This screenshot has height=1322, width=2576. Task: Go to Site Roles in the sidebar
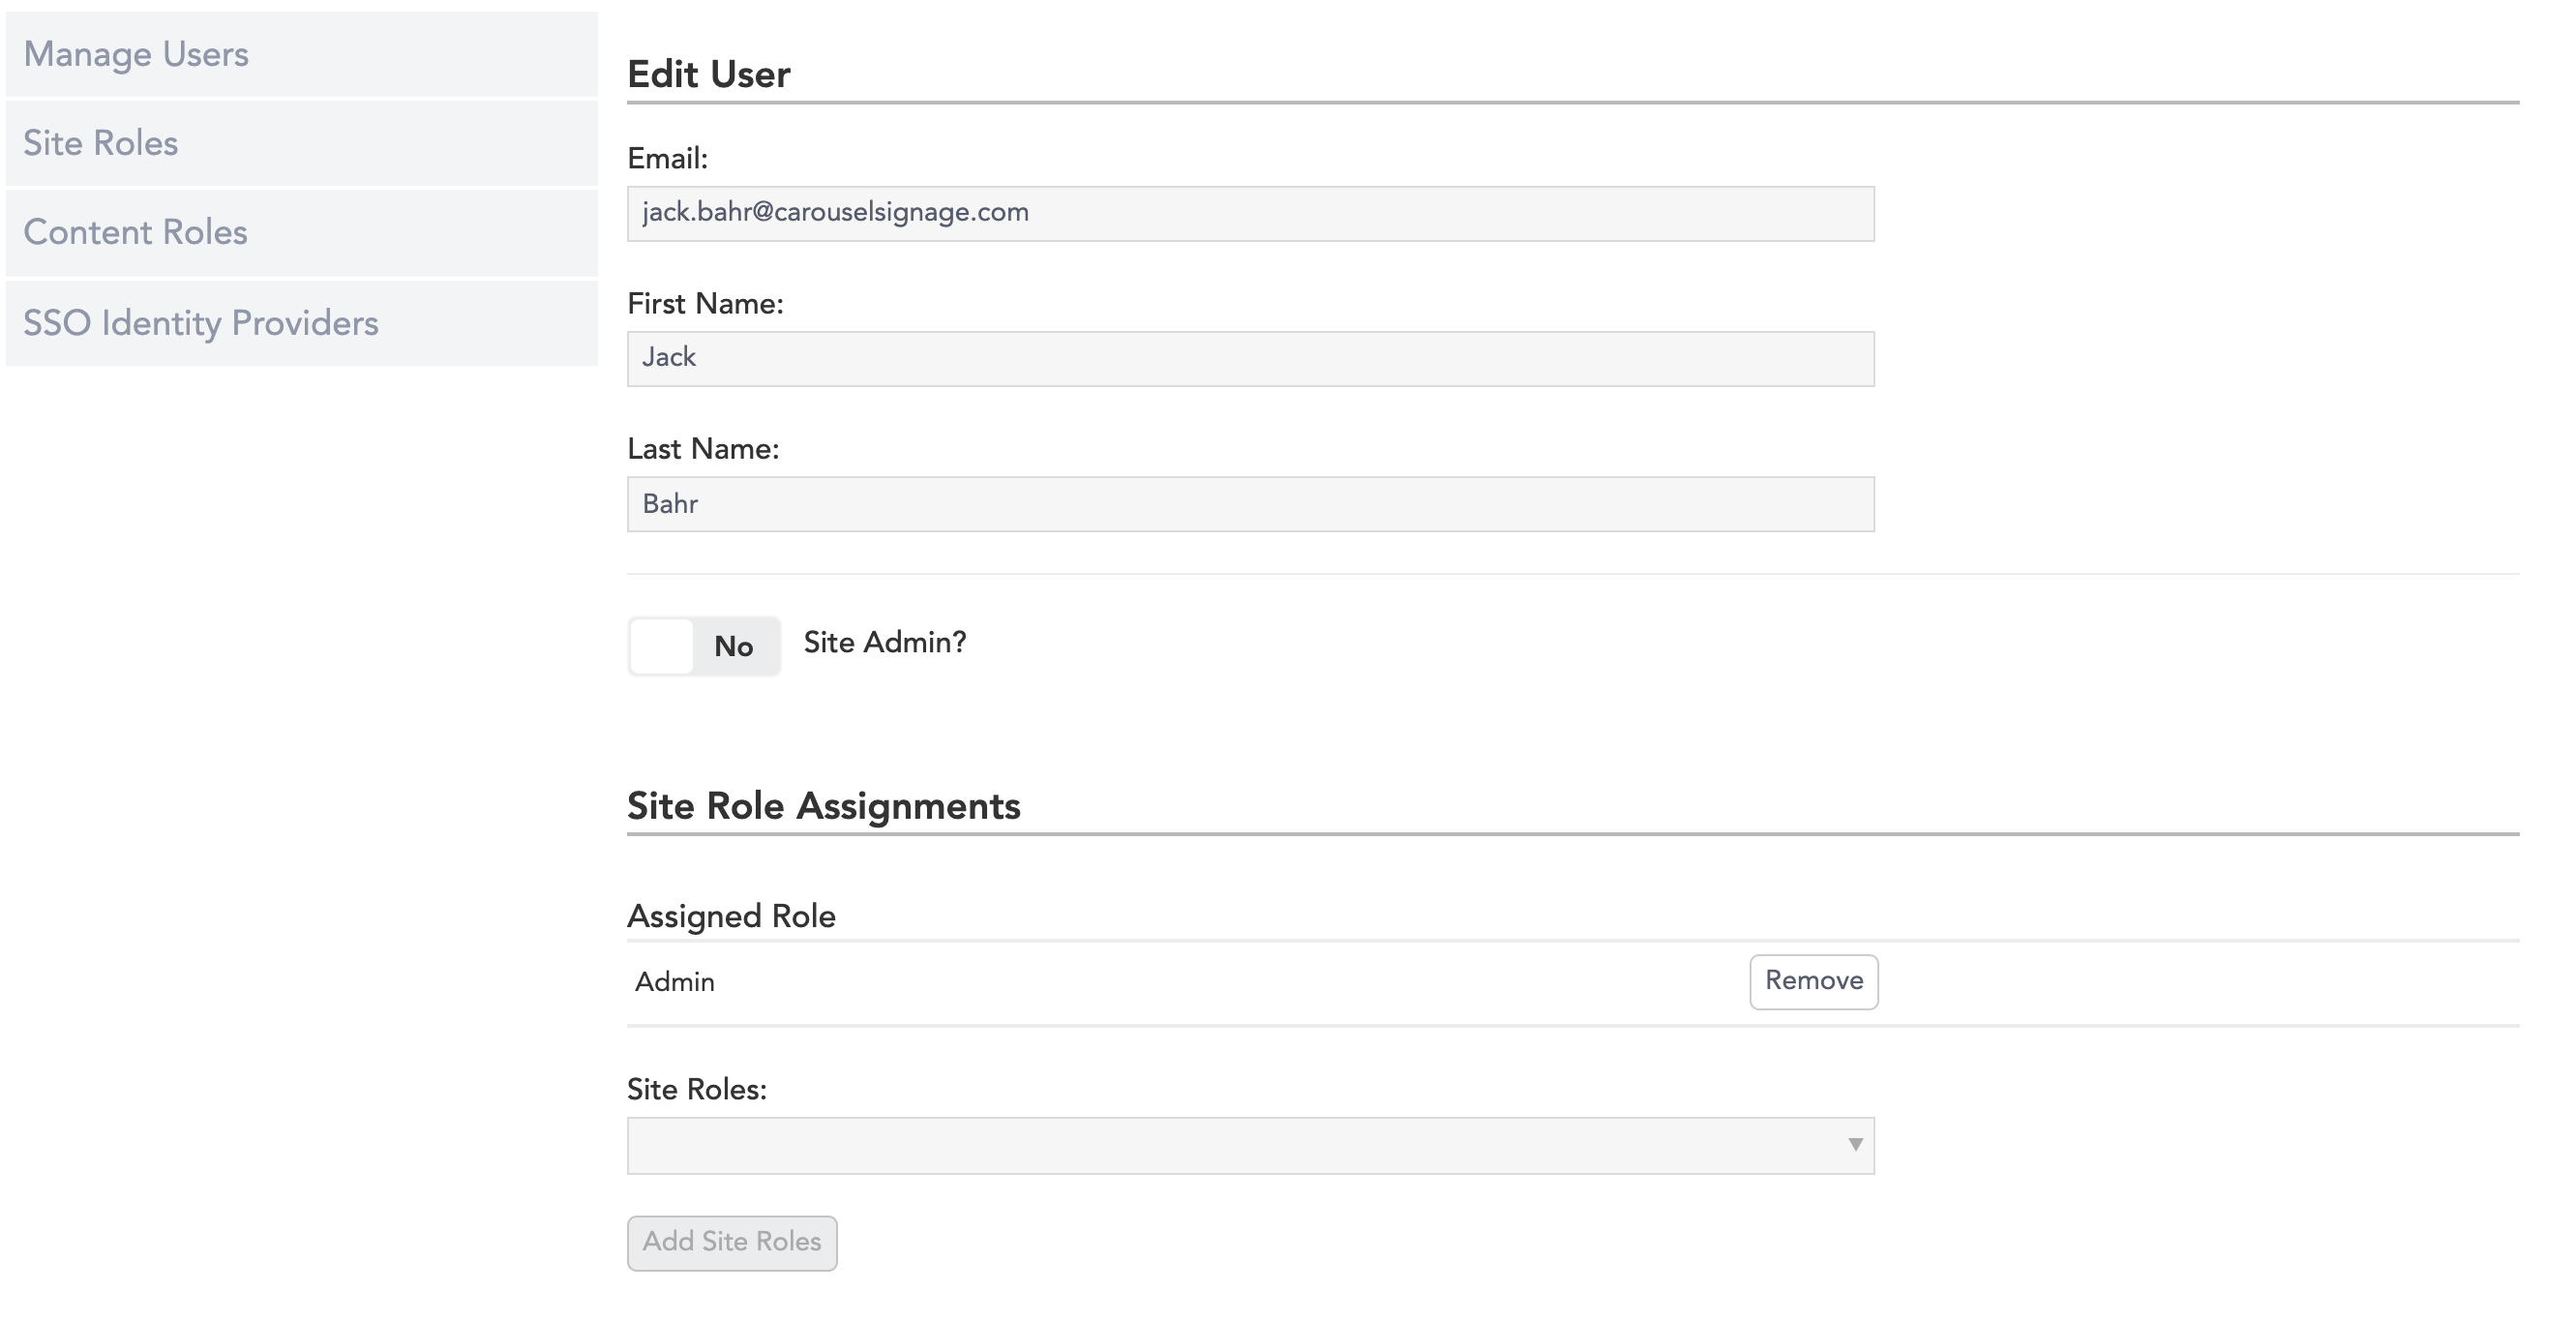[x=101, y=143]
